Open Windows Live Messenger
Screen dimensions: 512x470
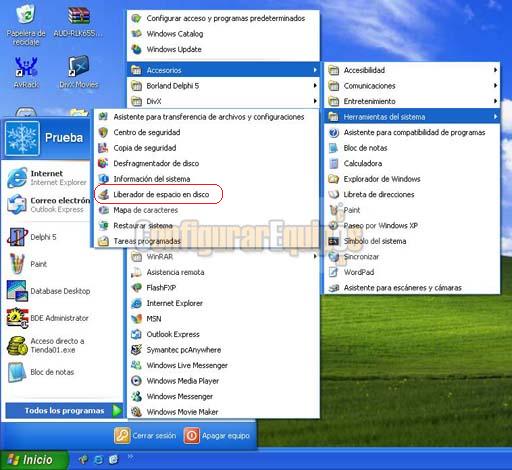pos(223,365)
